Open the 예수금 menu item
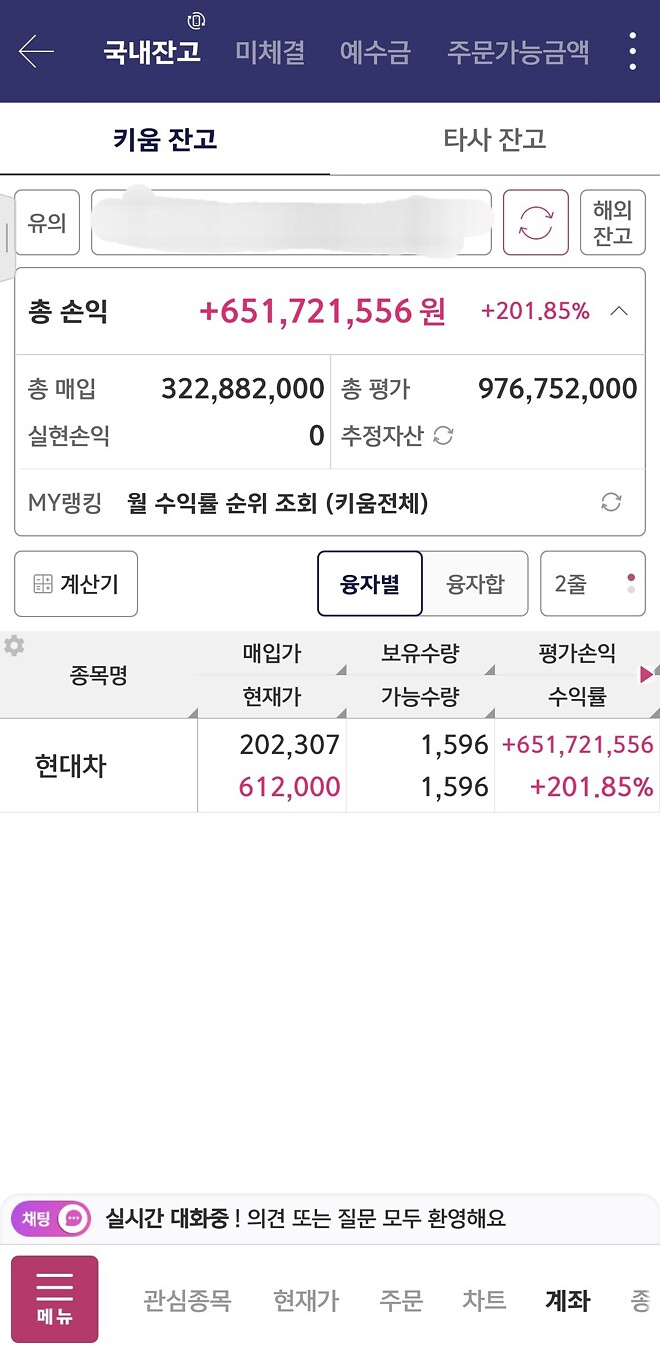This screenshot has width=660, height=1354. point(375,52)
